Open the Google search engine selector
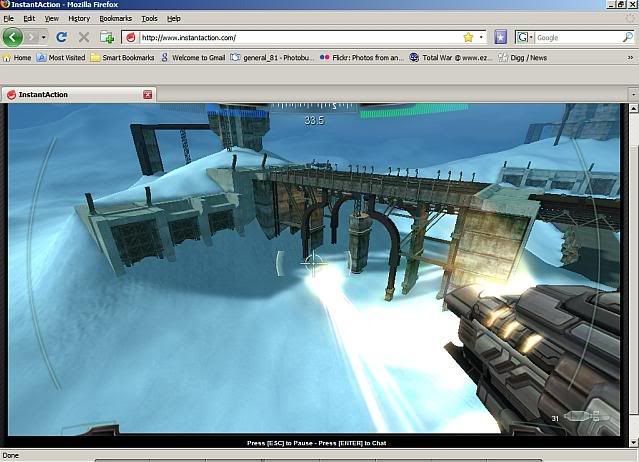Screen dimensions: 639x462 click(525, 37)
